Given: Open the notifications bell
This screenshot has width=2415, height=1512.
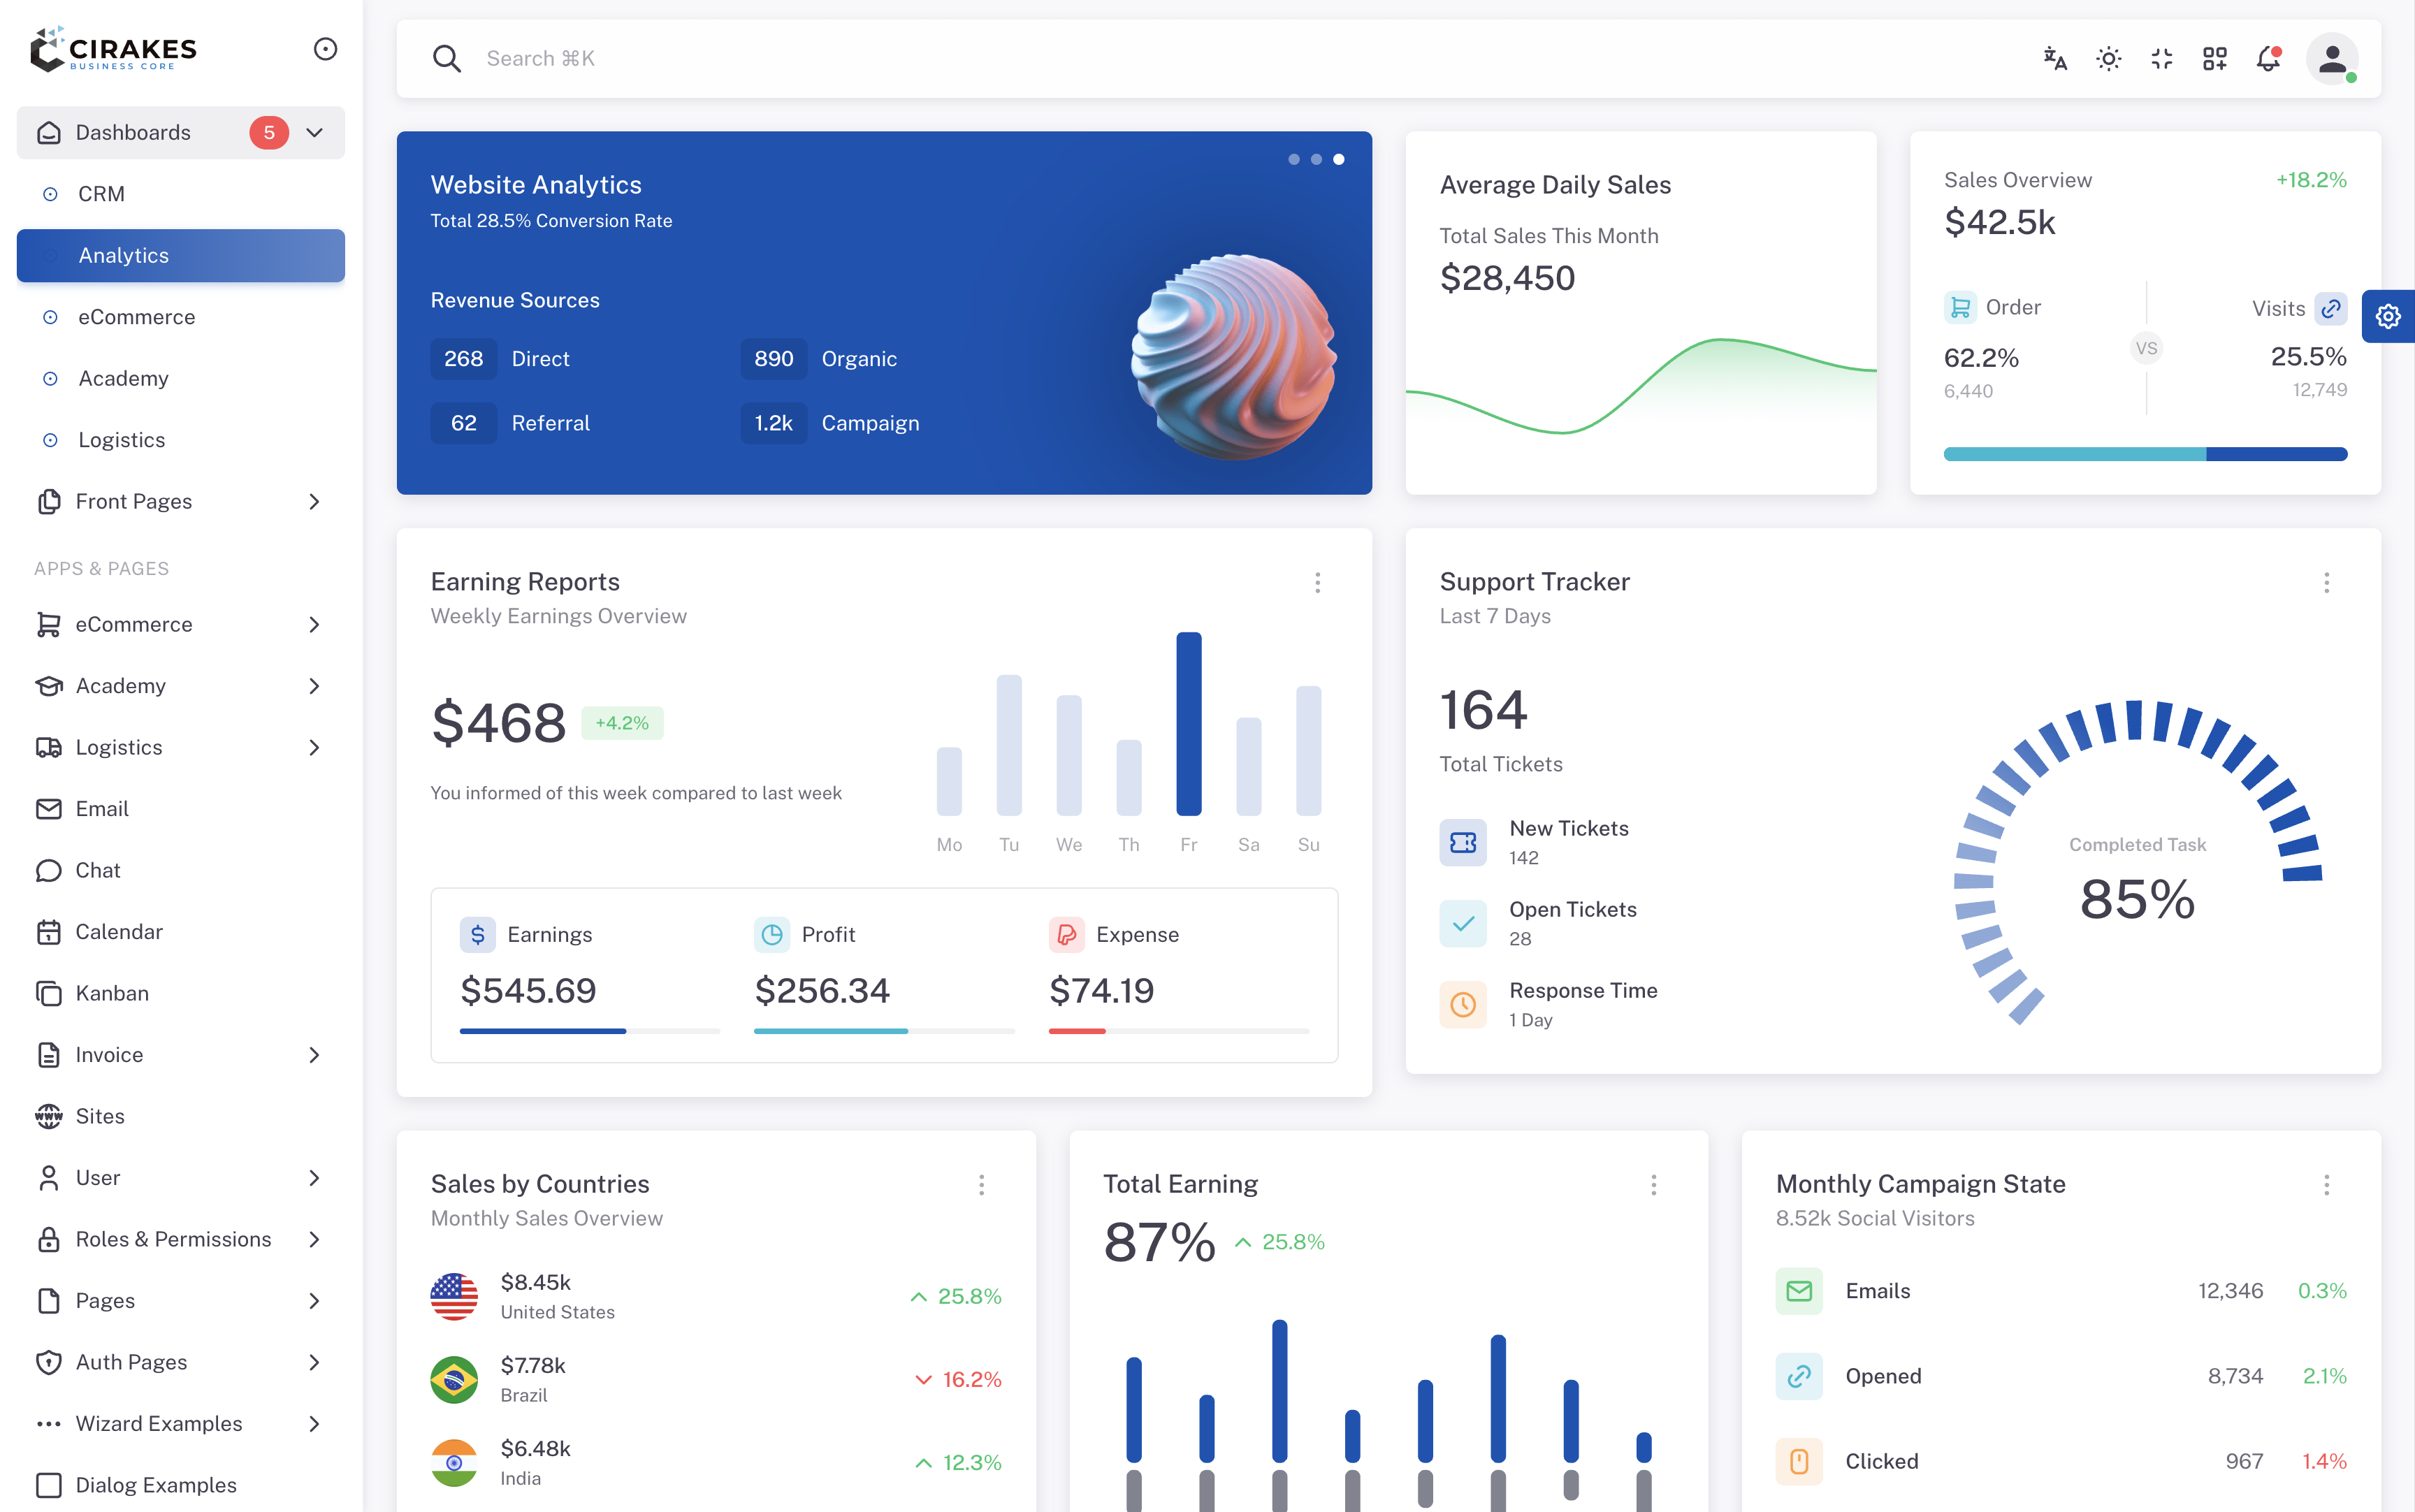Looking at the screenshot, I should [x=2267, y=59].
